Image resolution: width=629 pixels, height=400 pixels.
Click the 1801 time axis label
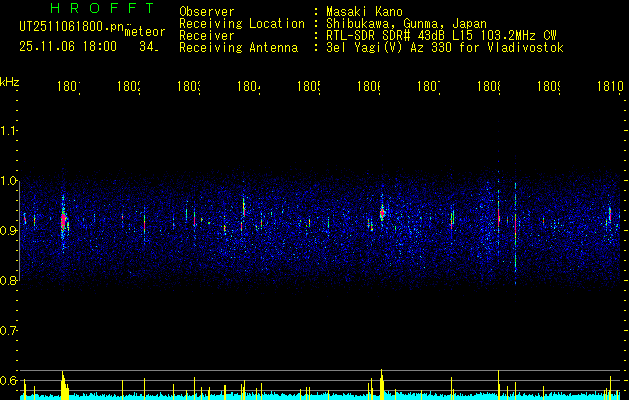pyautogui.click(x=69, y=86)
